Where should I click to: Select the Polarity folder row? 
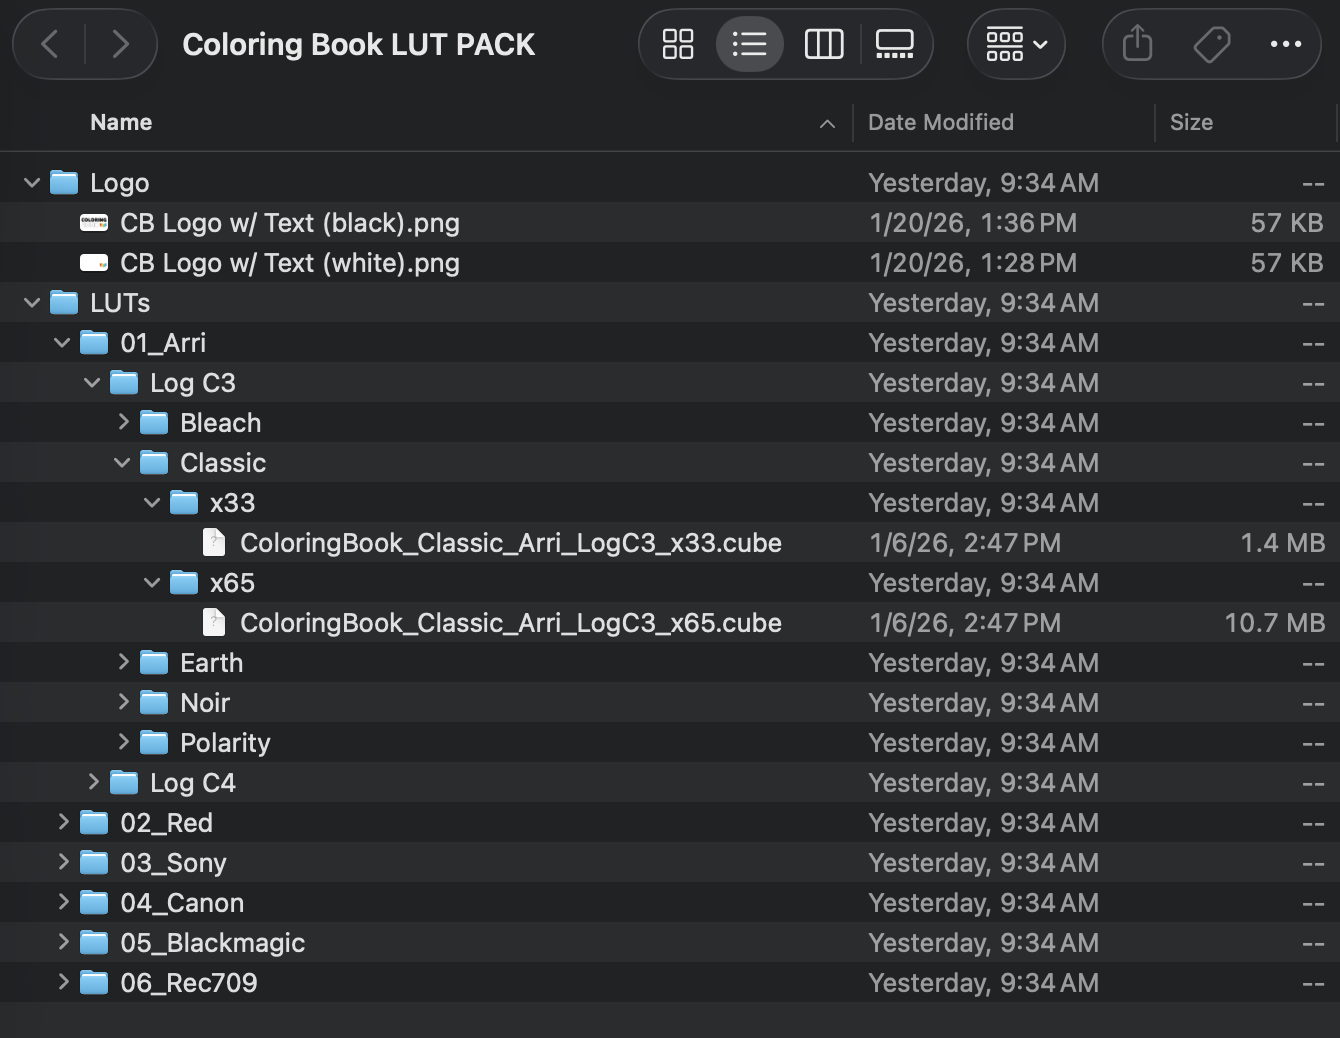[225, 742]
